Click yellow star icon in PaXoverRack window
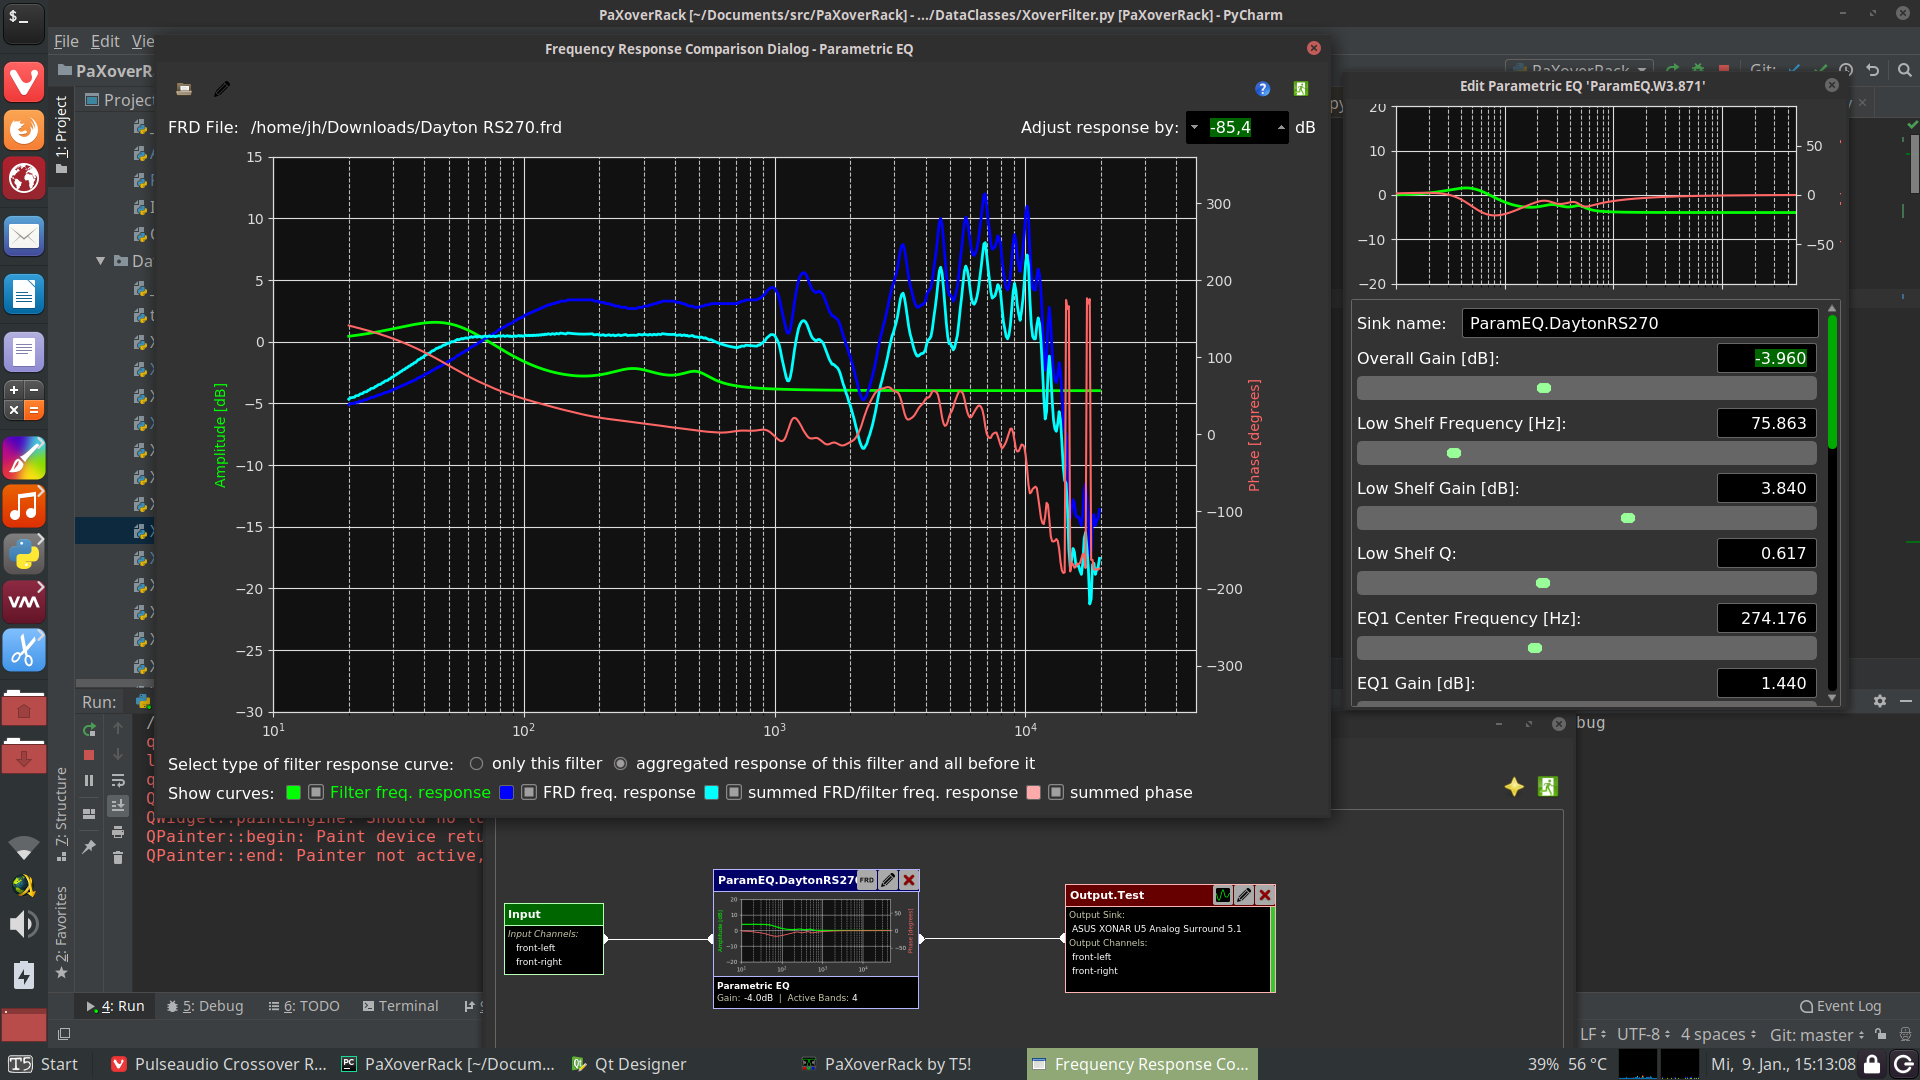The width and height of the screenshot is (1920, 1080). click(1514, 787)
